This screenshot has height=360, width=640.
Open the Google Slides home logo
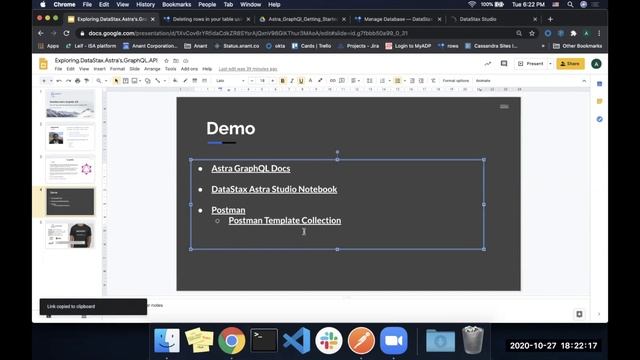[43, 64]
